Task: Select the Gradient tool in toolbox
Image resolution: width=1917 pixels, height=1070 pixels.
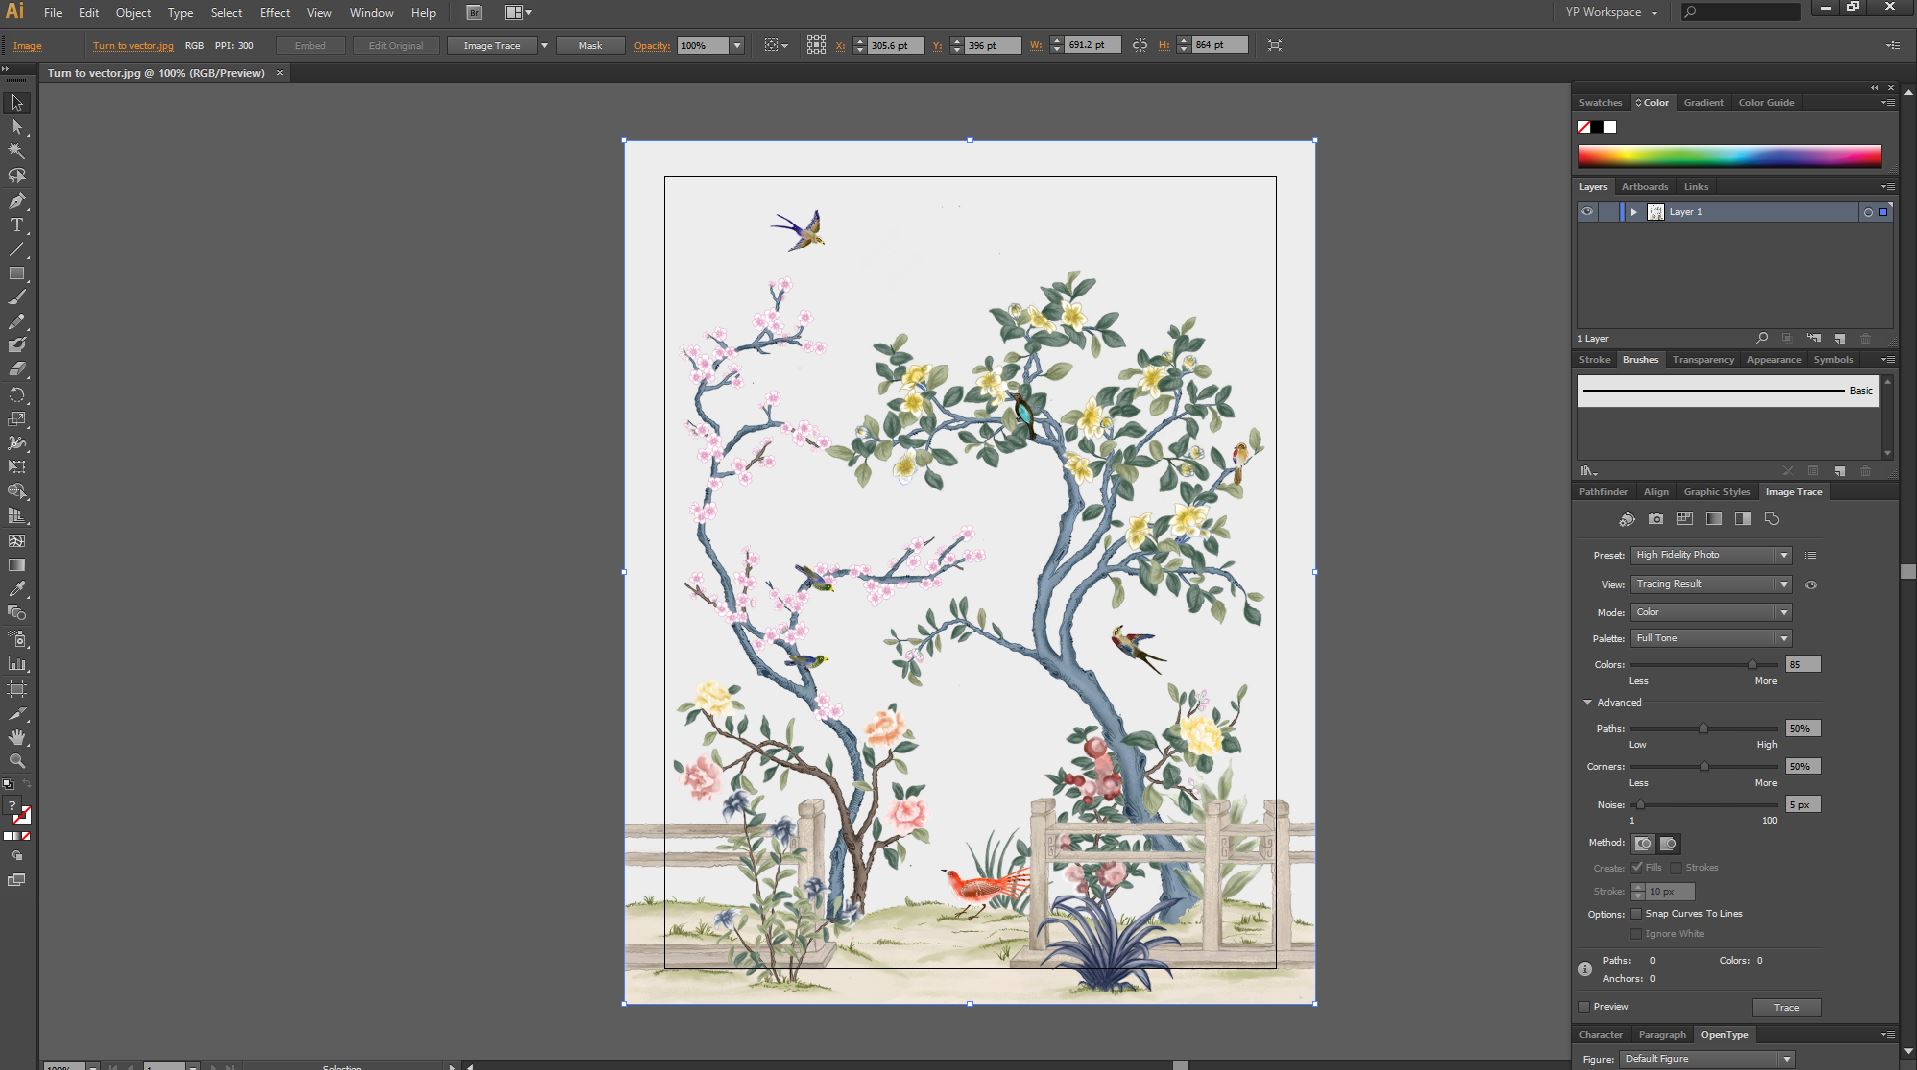Action: 17,565
